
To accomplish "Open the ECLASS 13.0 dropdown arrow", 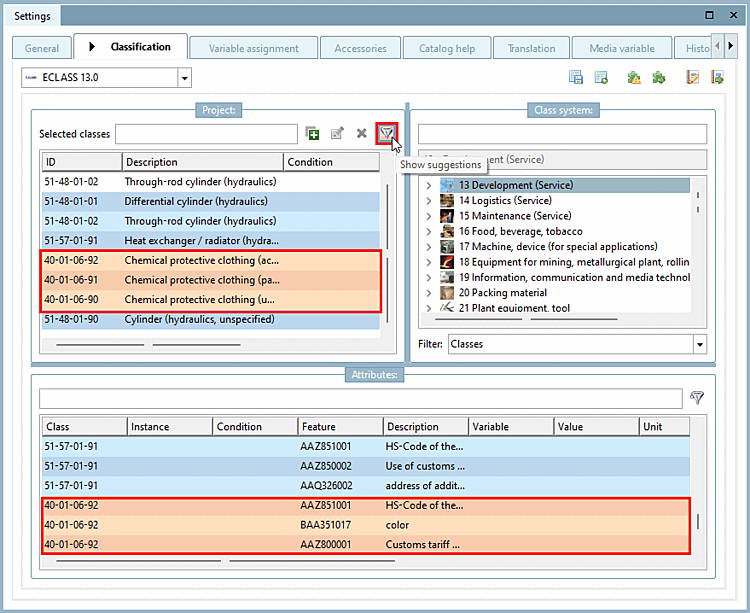I will pos(184,77).
